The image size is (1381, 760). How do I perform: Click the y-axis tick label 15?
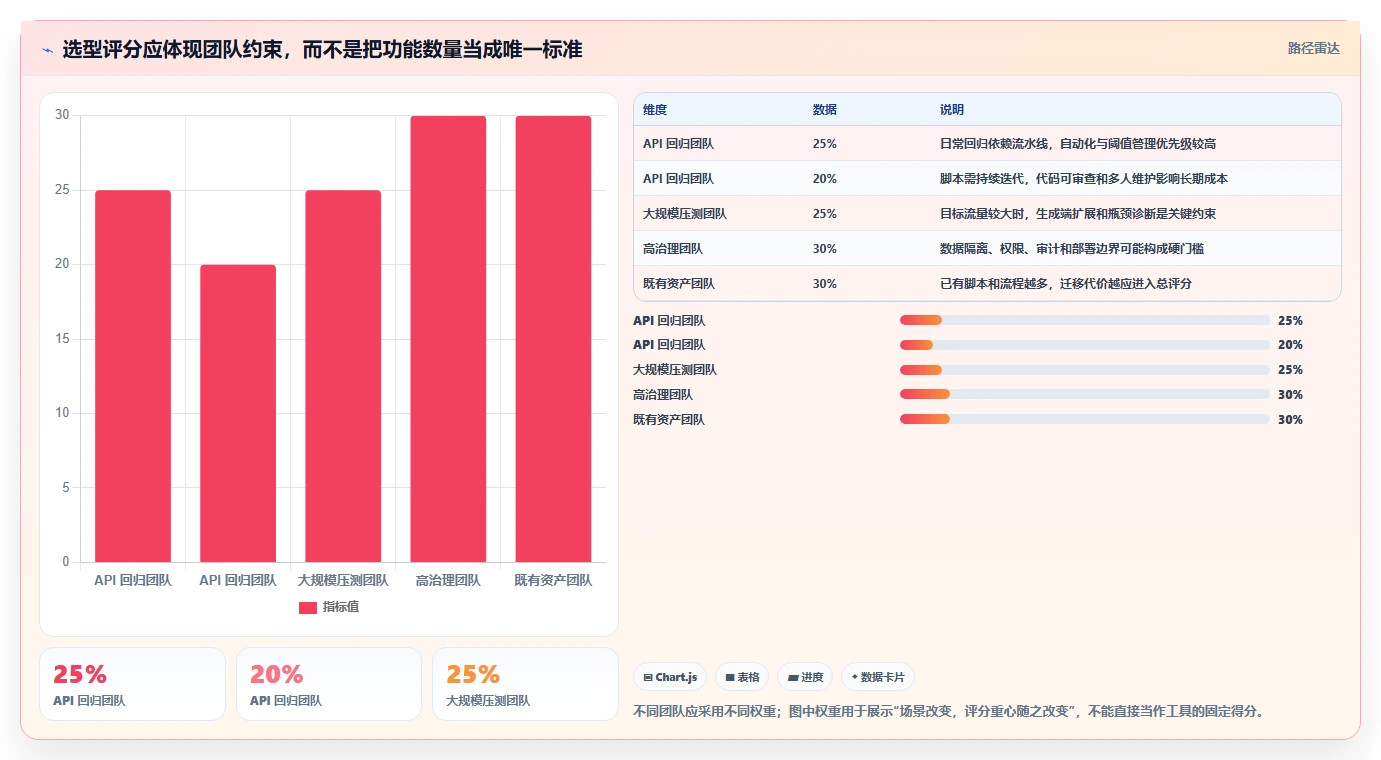[x=62, y=339]
